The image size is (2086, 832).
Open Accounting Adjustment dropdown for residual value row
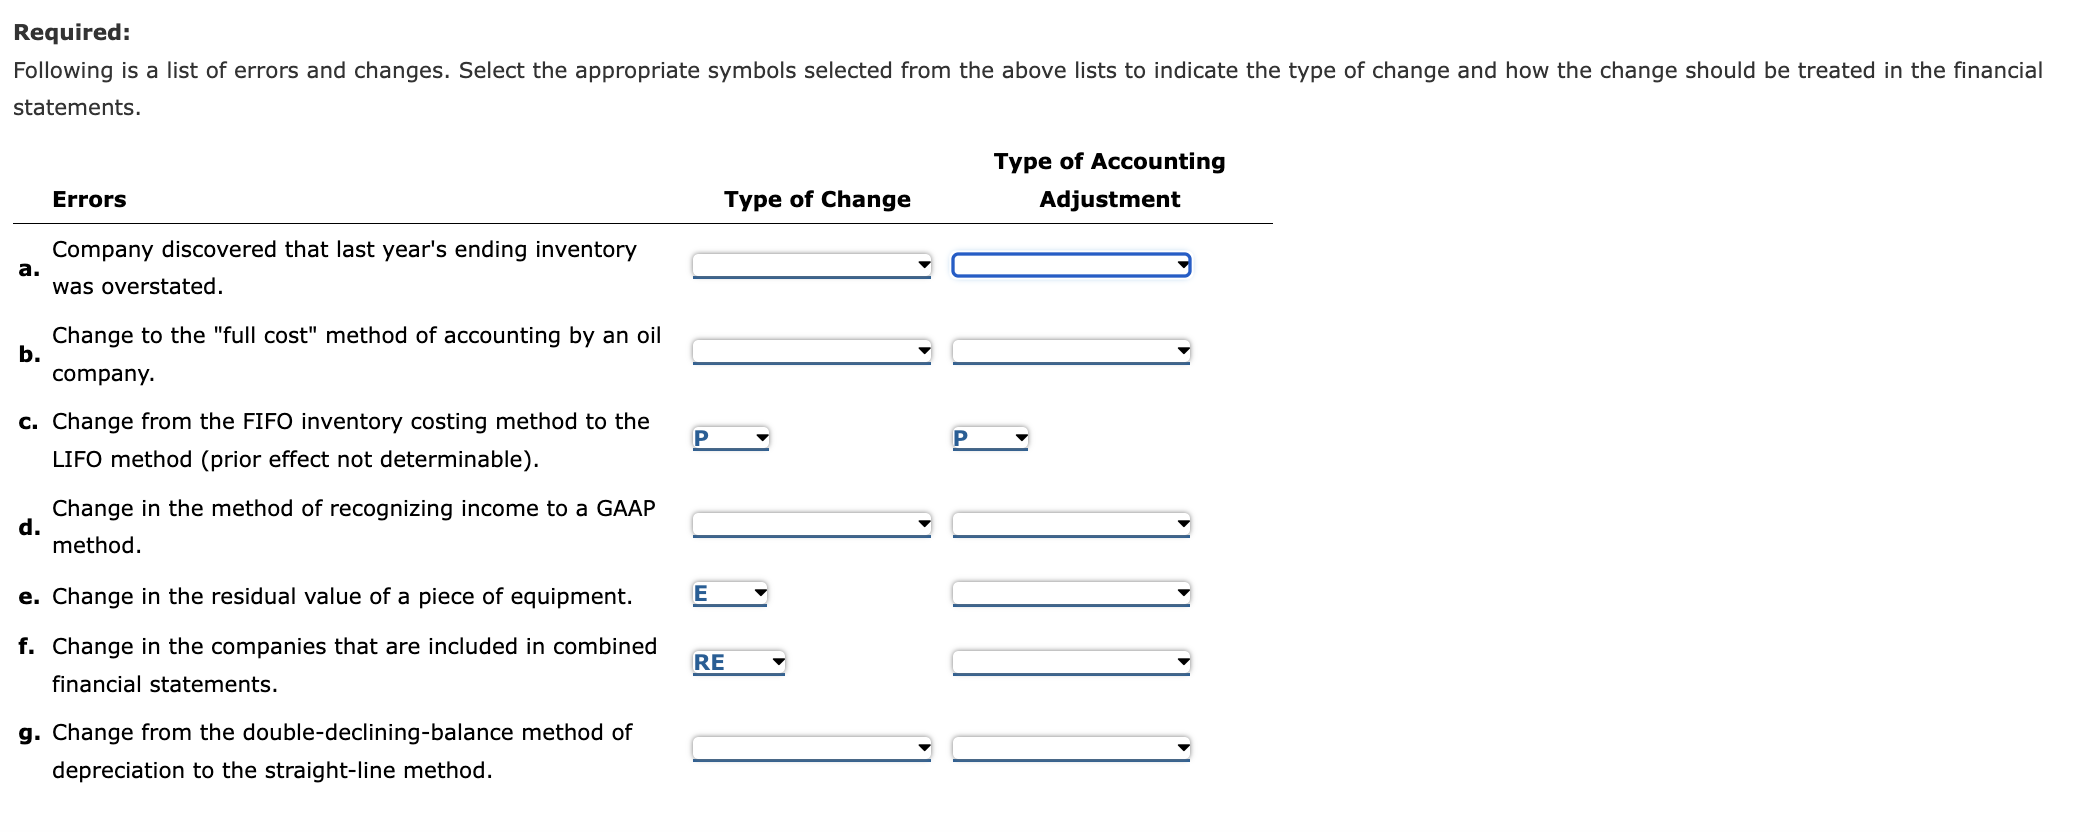pos(1071,594)
